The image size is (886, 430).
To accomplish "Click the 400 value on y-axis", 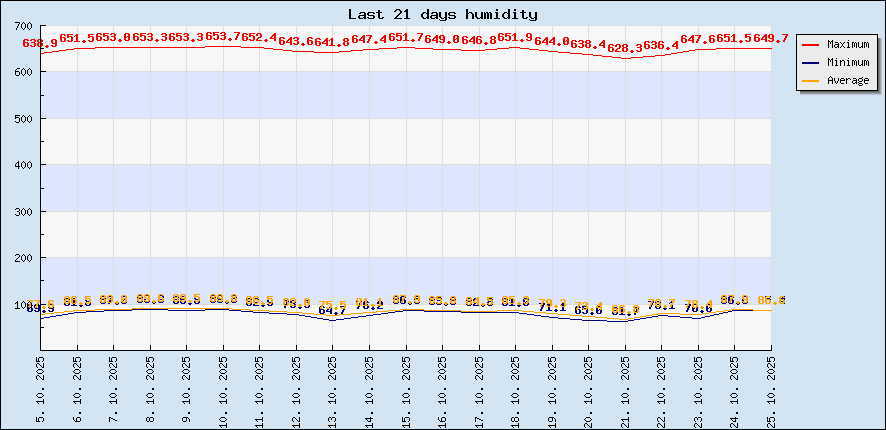I will click(24, 165).
